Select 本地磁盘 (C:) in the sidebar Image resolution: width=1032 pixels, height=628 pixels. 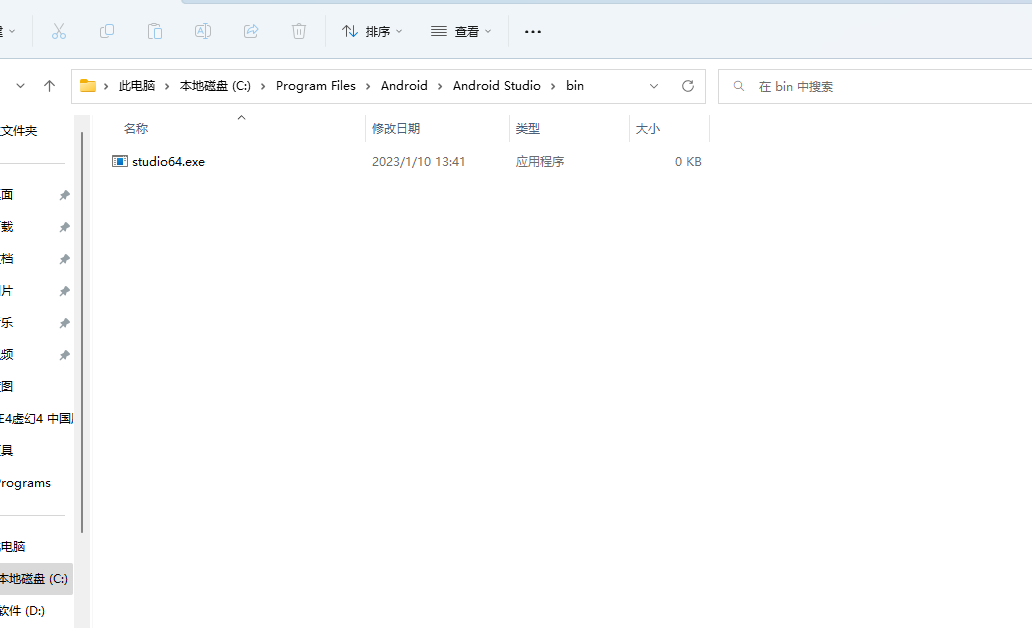[x=34, y=579]
